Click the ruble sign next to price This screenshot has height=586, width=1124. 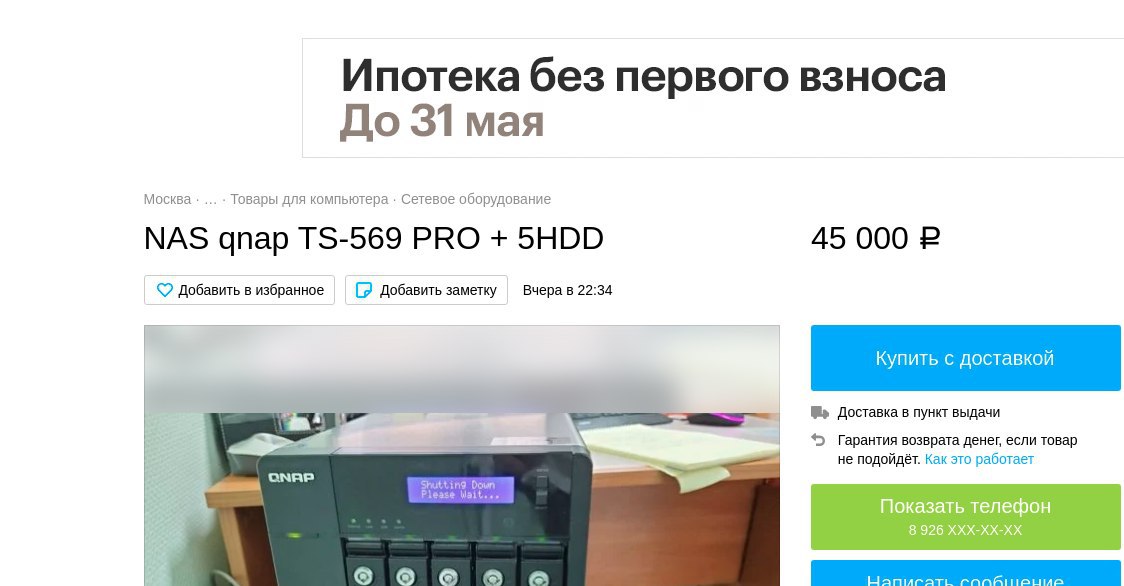click(x=930, y=238)
